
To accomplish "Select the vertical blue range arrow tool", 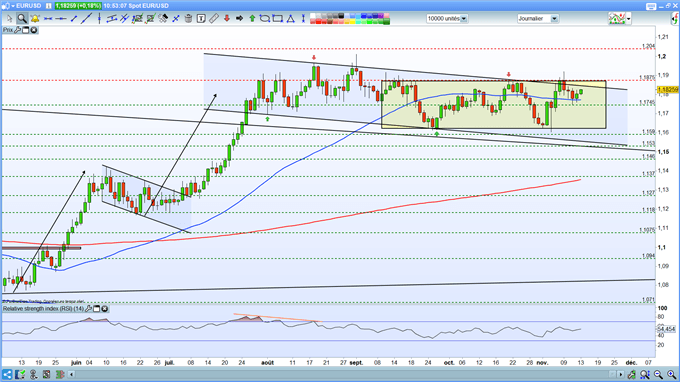I will click(x=303, y=18).
